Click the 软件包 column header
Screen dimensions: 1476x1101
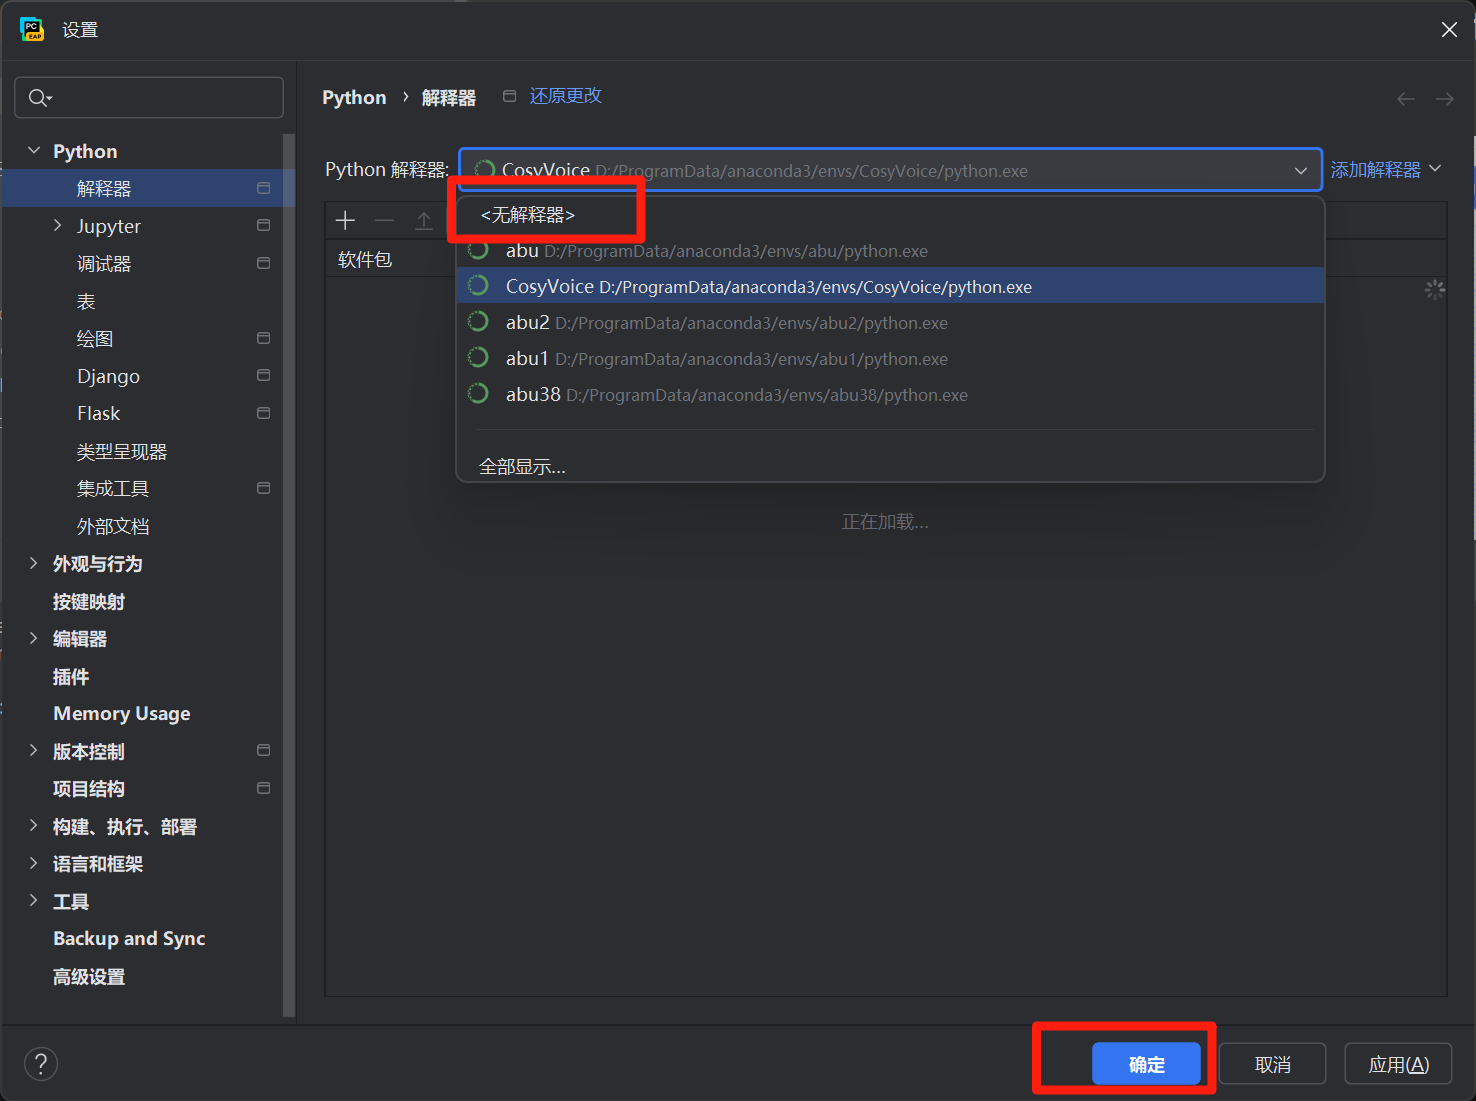(x=365, y=259)
